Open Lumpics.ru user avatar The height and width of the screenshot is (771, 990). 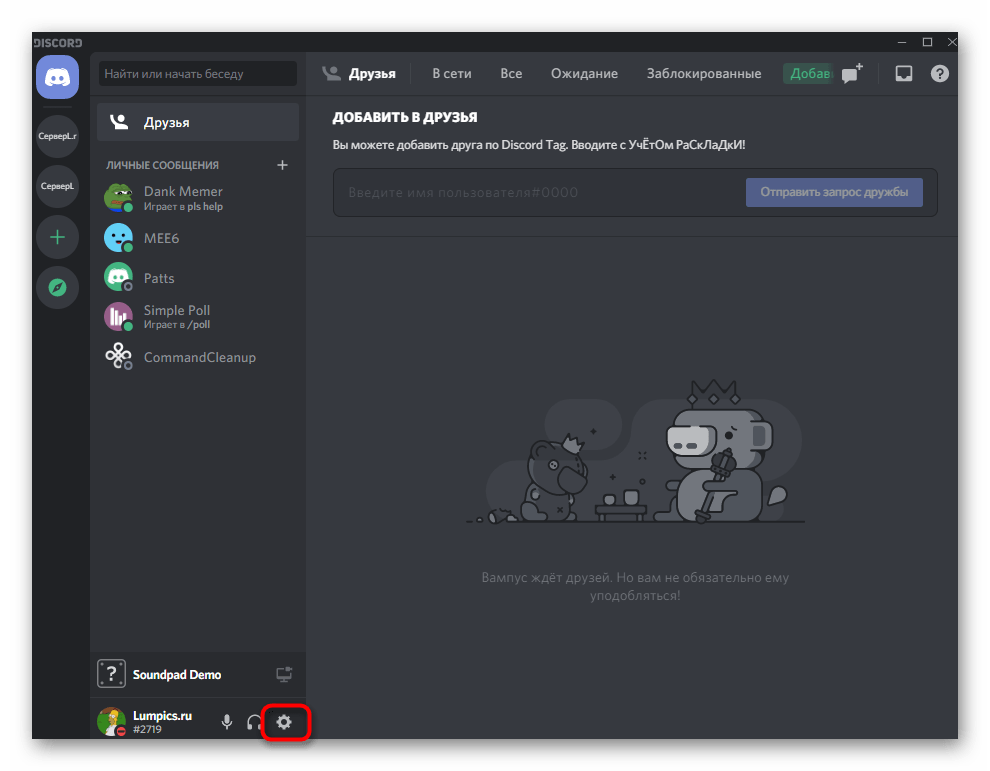(x=112, y=721)
